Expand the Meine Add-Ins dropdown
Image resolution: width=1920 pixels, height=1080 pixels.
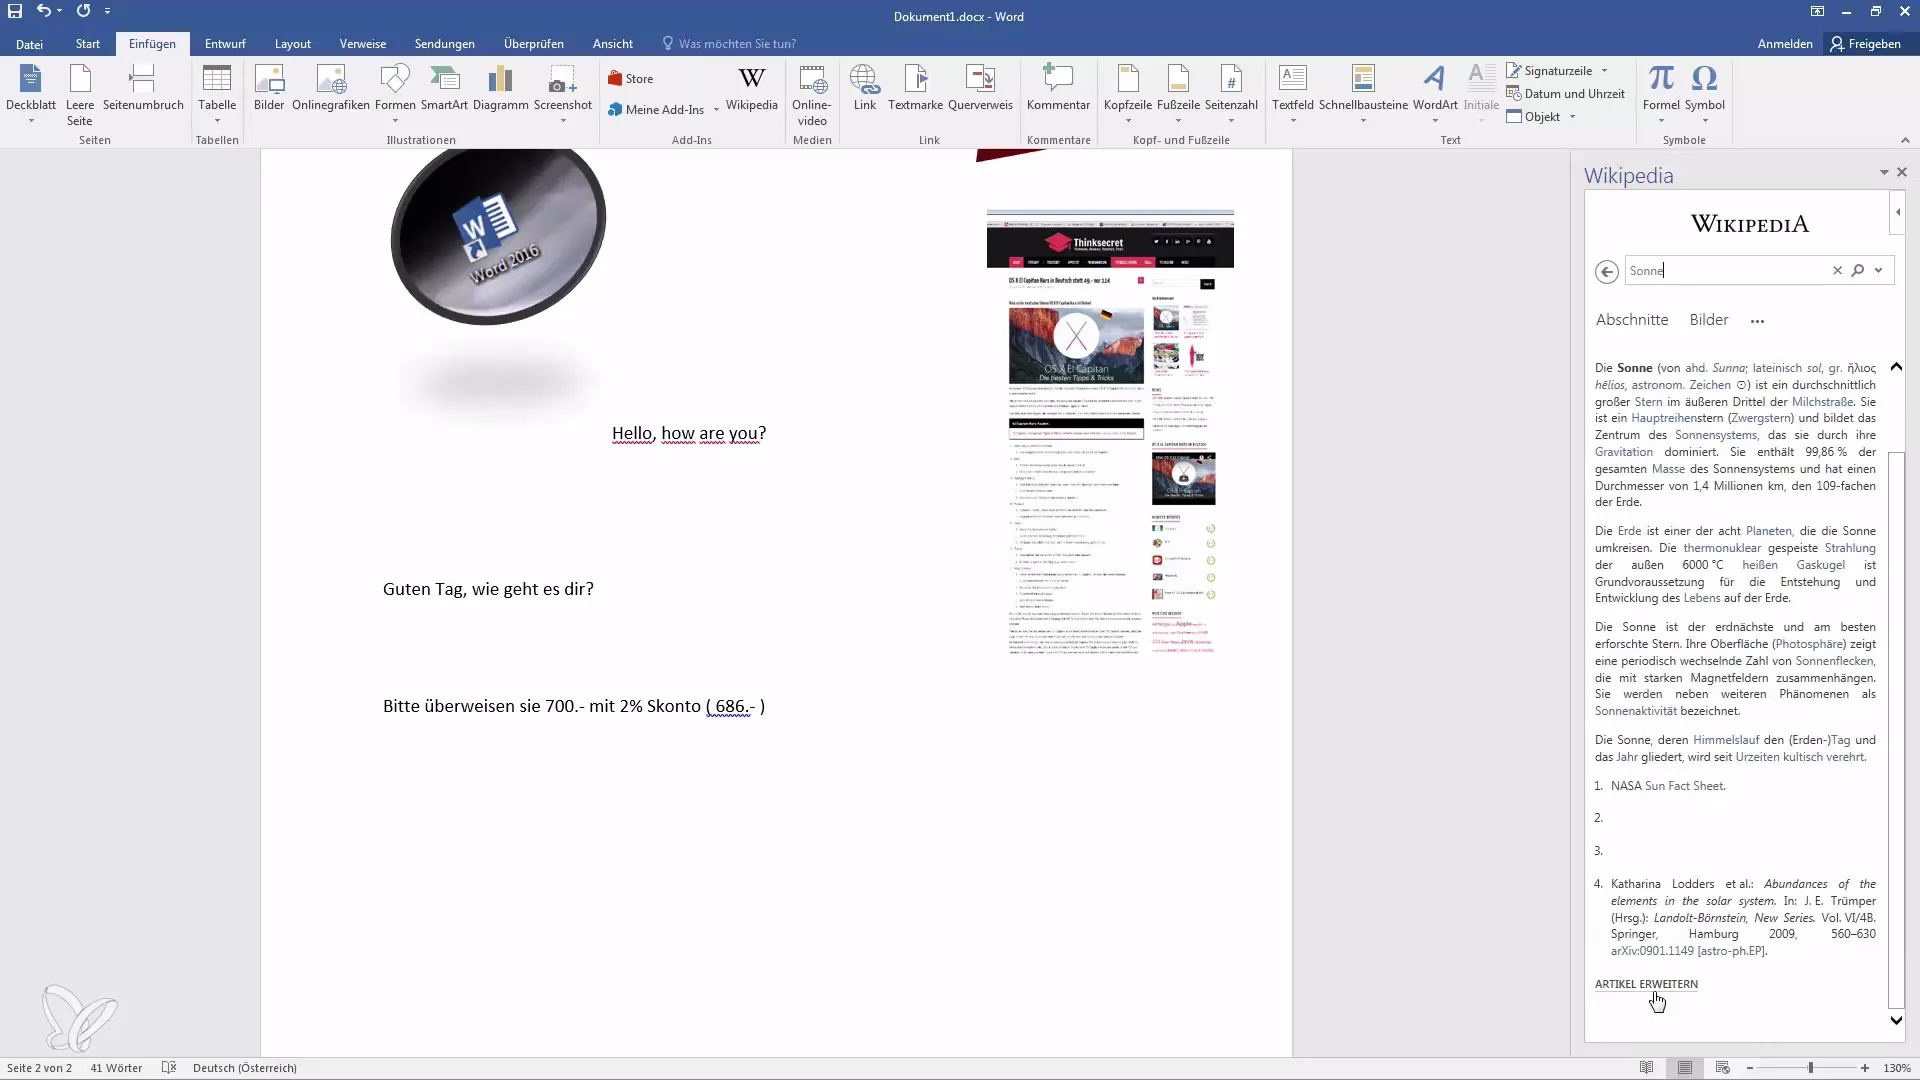coord(716,110)
